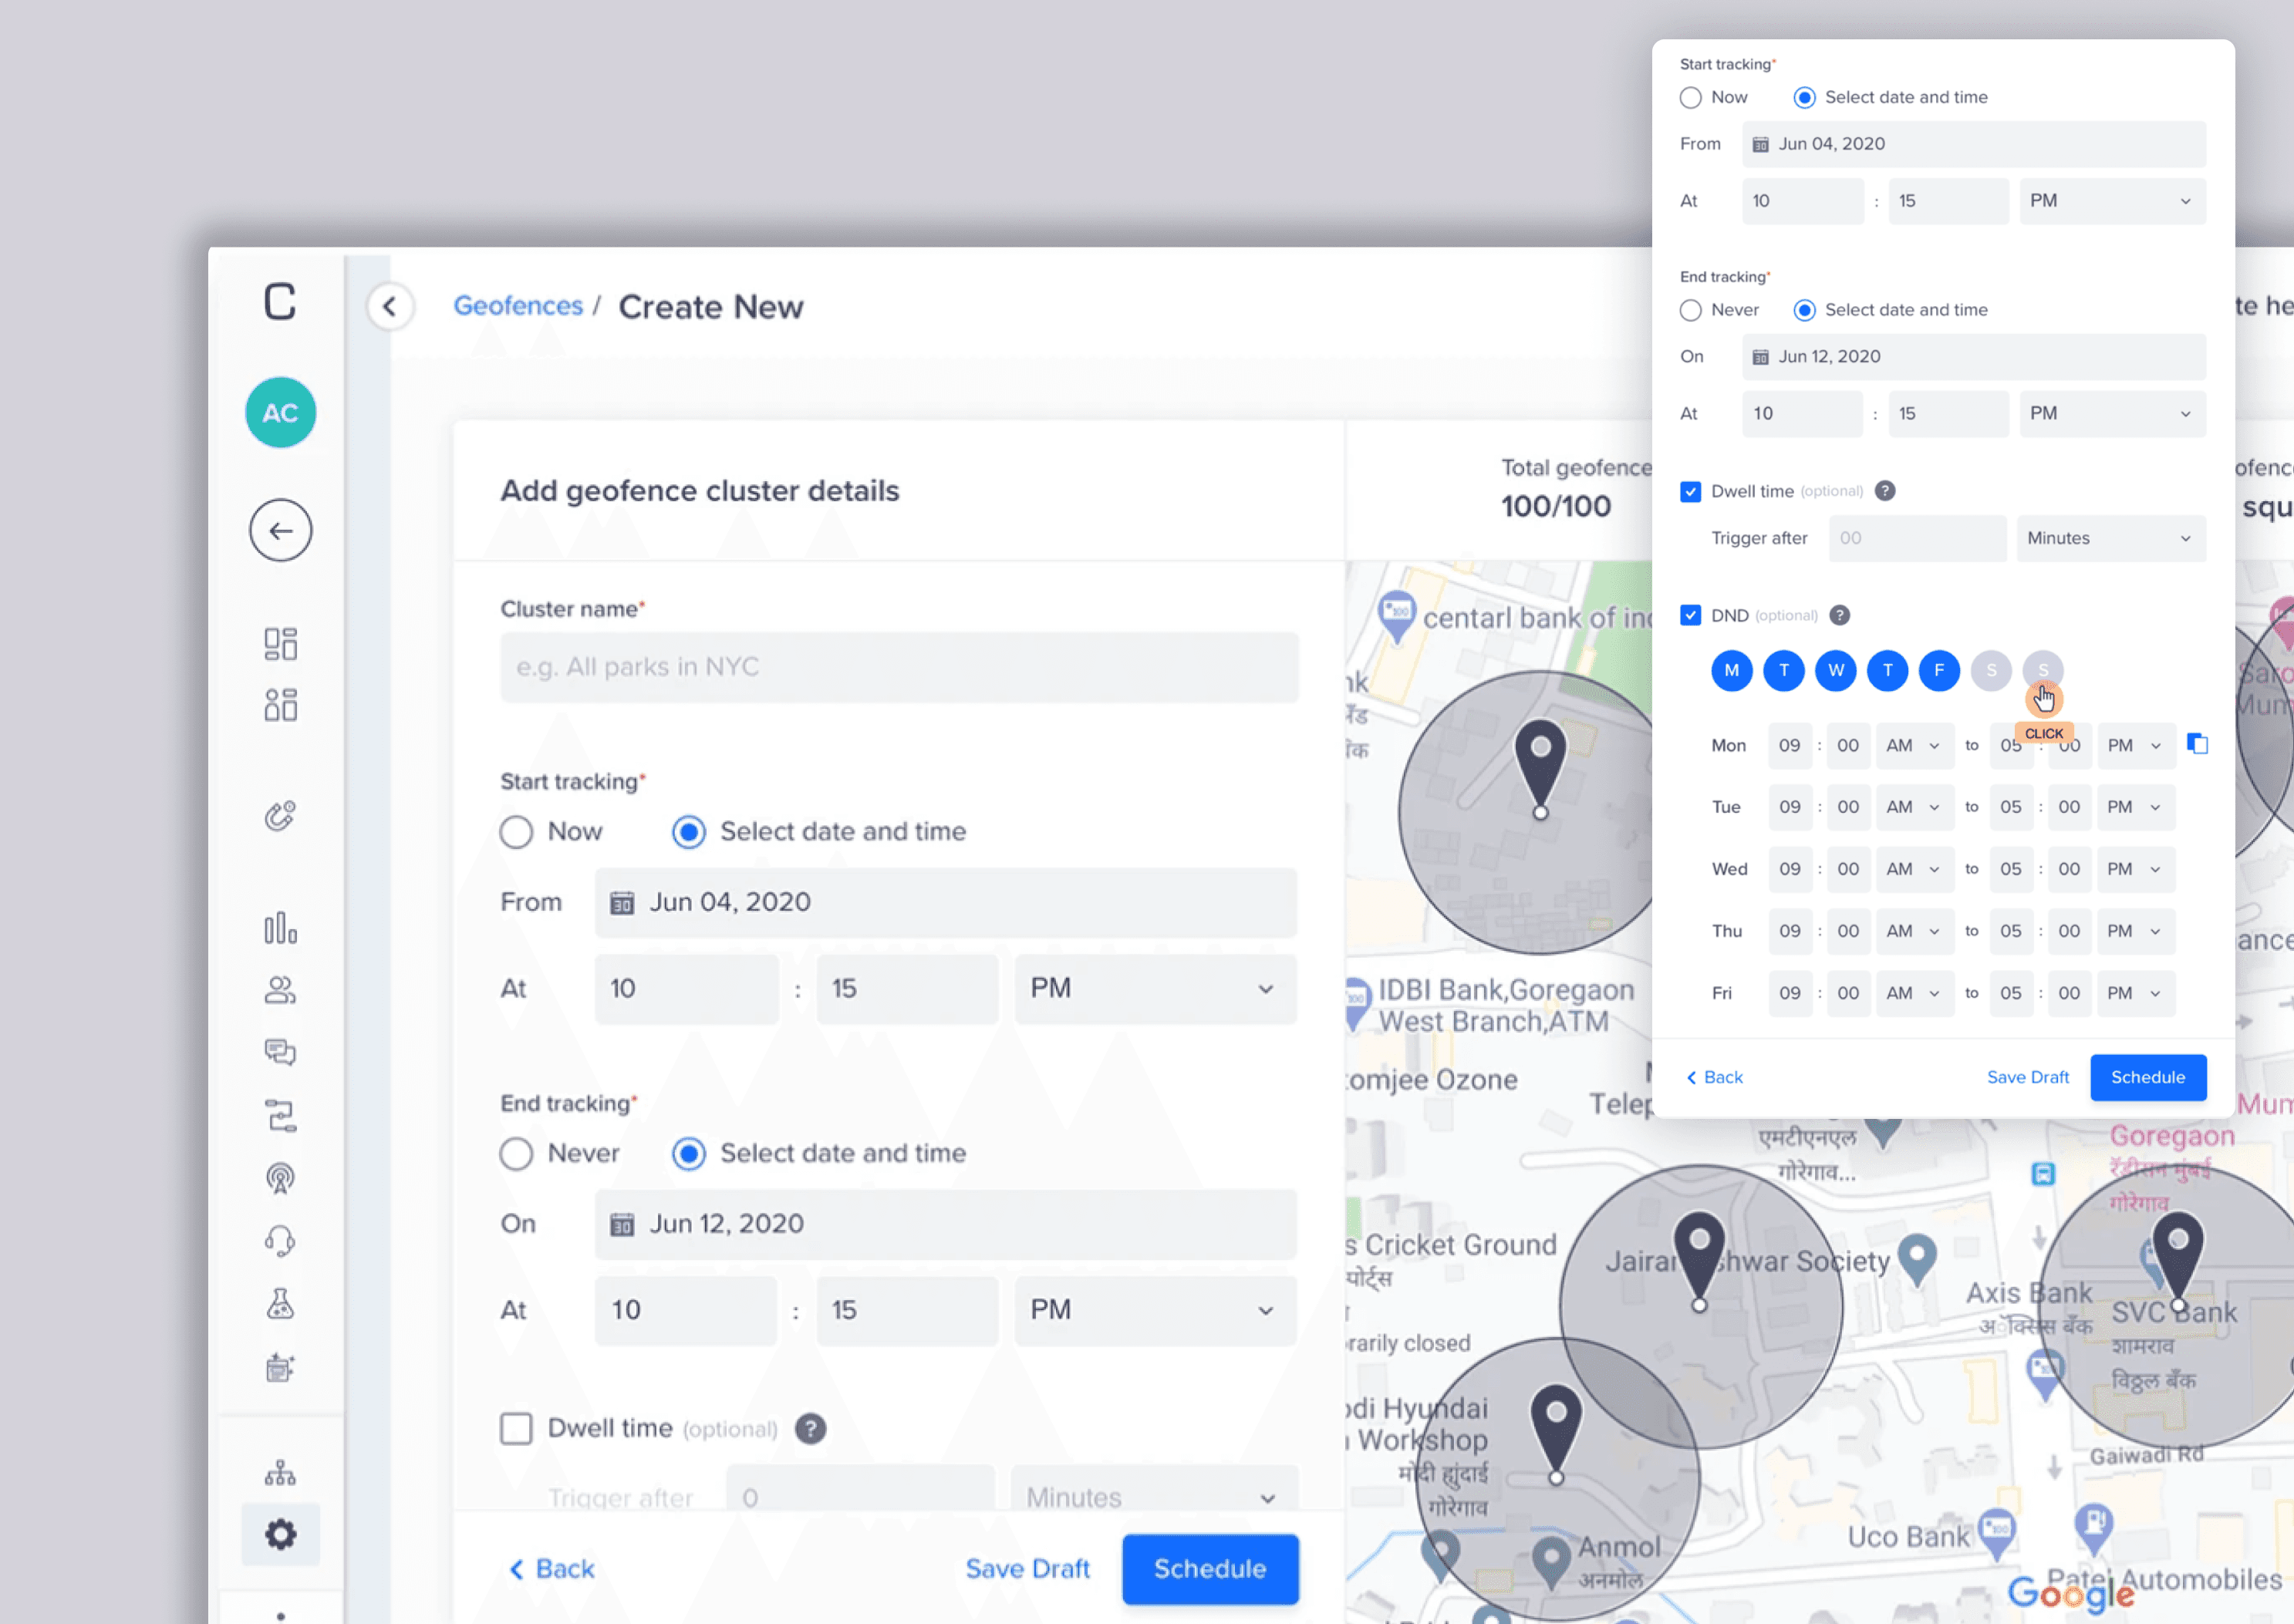Choose Select date and time under main form End tracking

pos(688,1154)
